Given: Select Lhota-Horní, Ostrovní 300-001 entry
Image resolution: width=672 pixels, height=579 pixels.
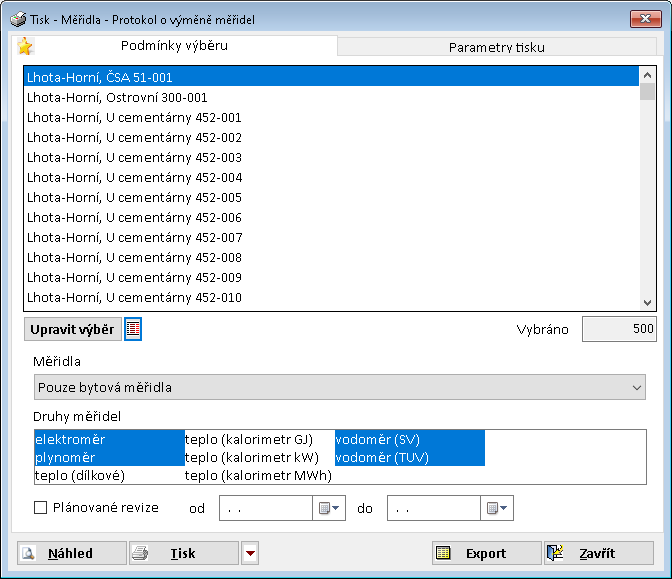Looking at the screenshot, I should tap(118, 97).
